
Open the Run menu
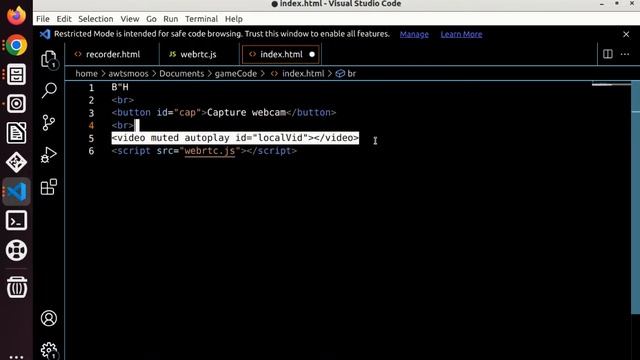[x=171, y=19]
